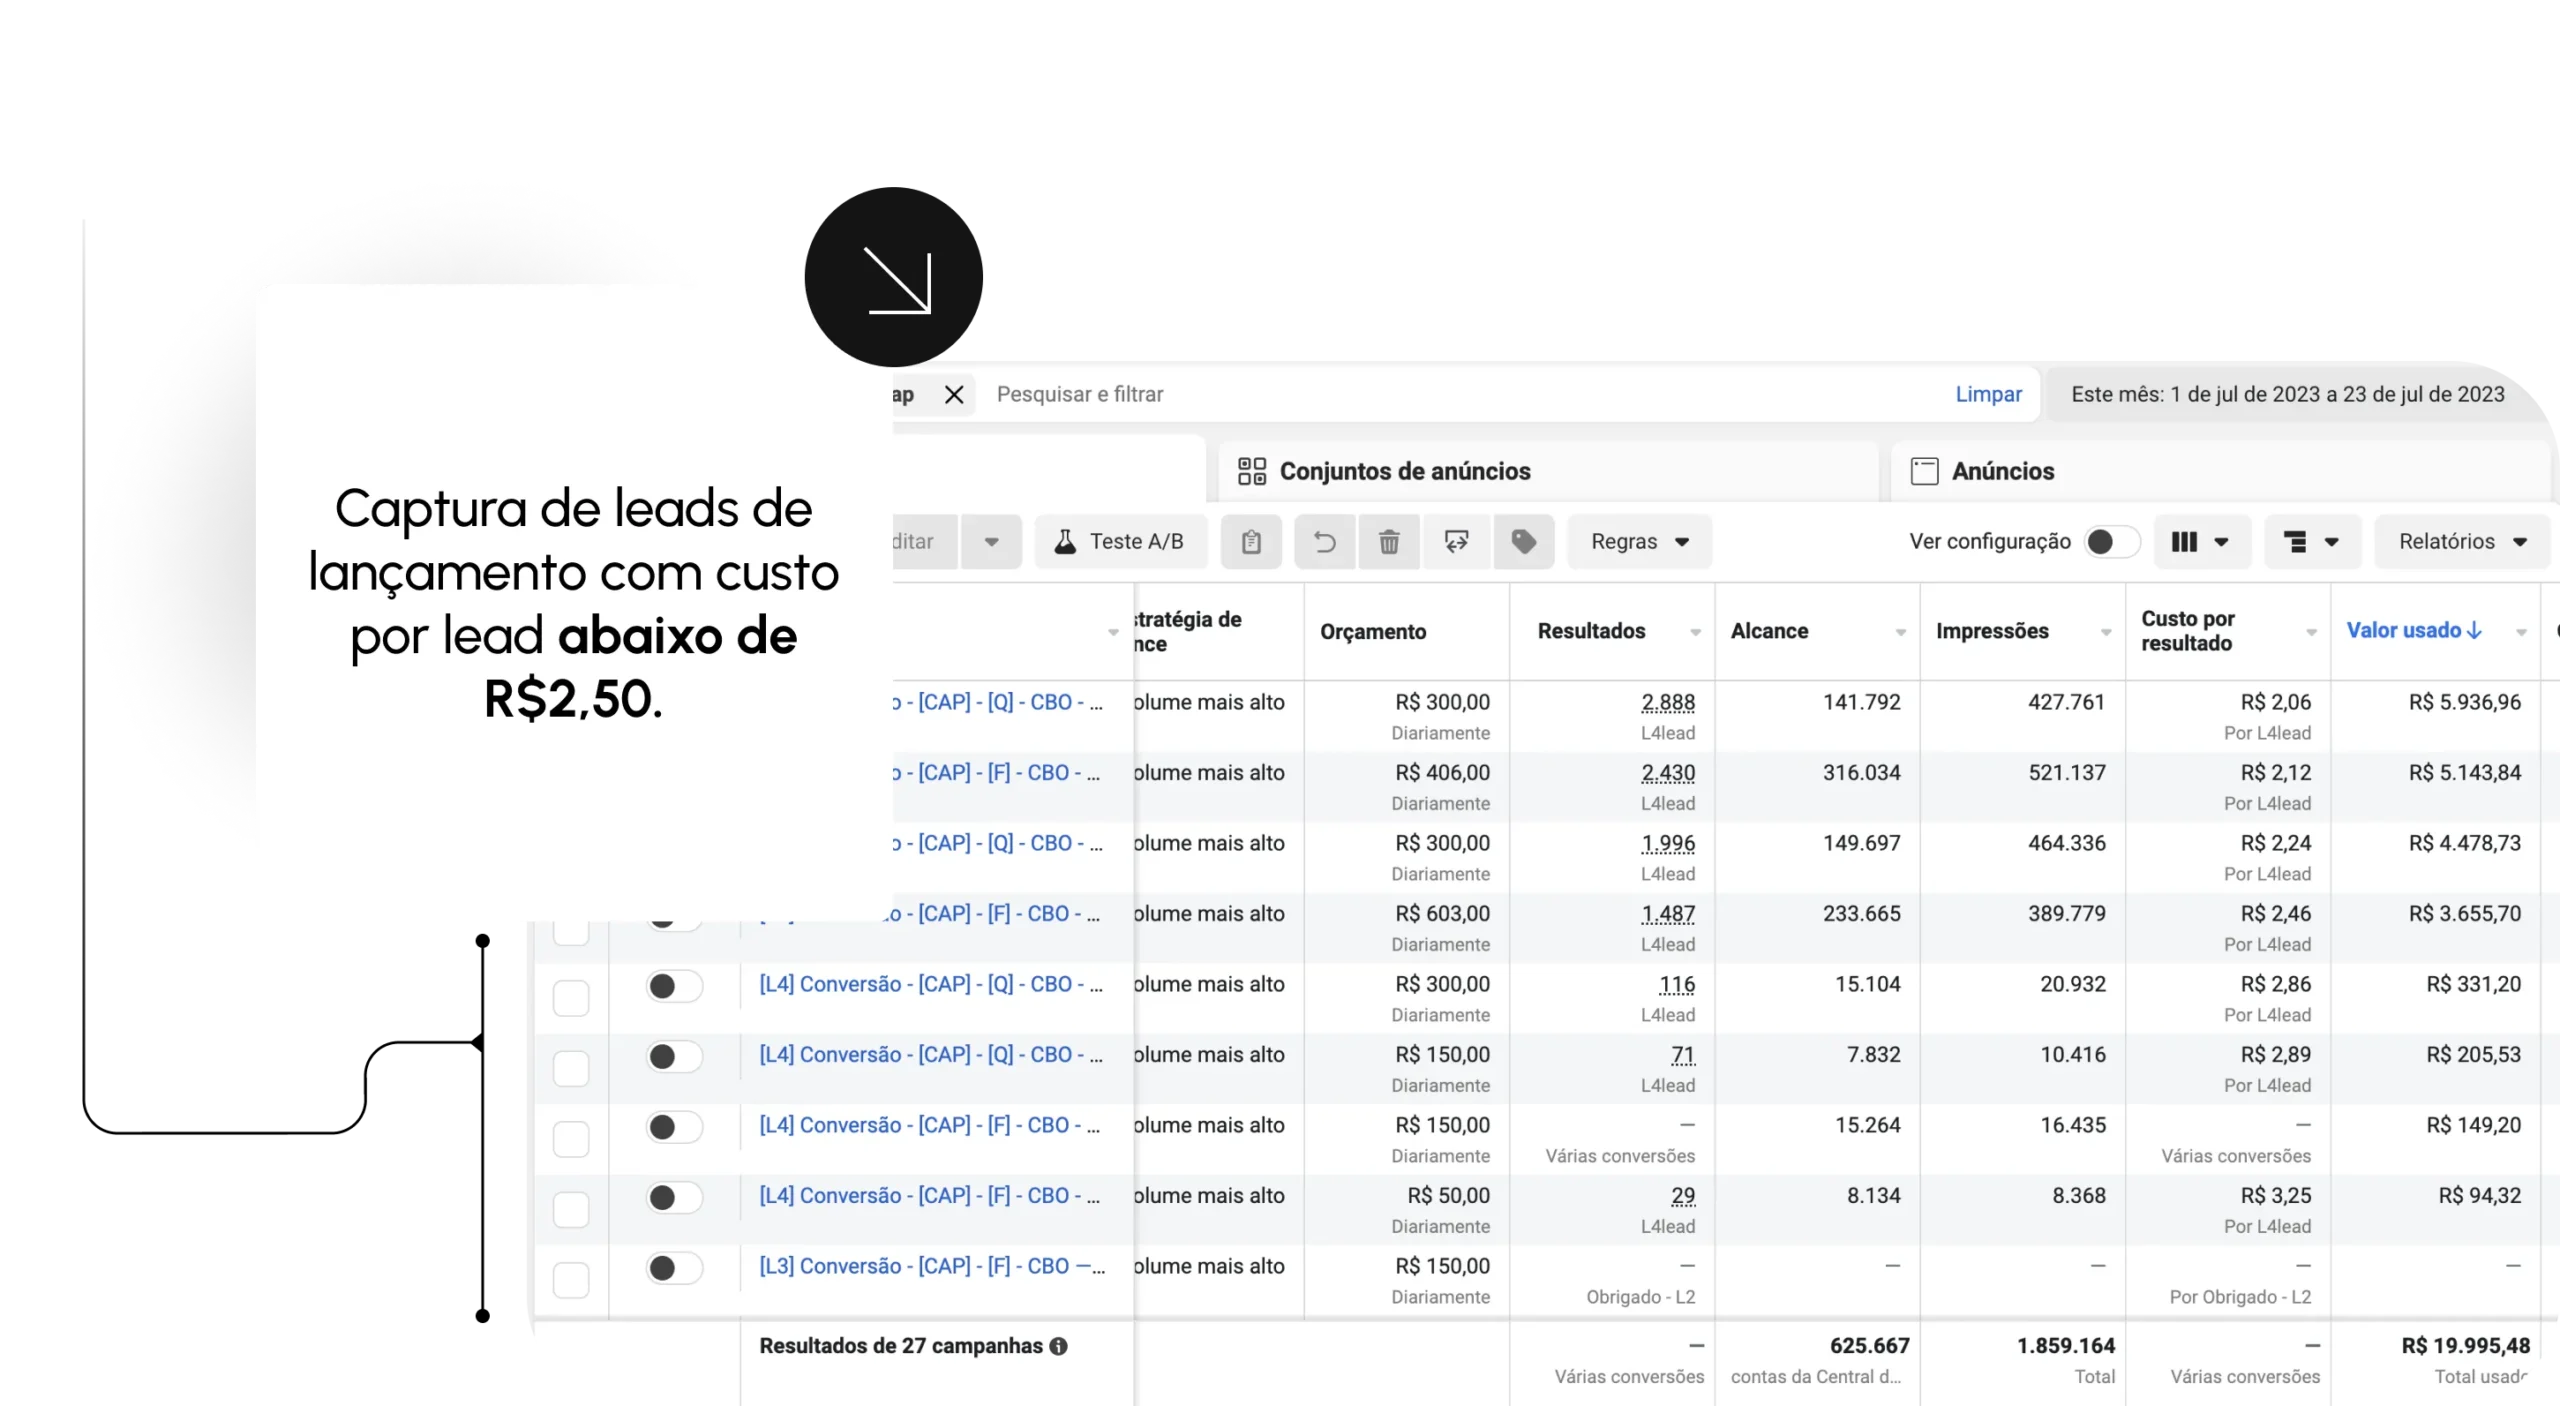This screenshot has width=2560, height=1406.
Task: Open Resultados column menu arrow
Action: click(x=1695, y=633)
